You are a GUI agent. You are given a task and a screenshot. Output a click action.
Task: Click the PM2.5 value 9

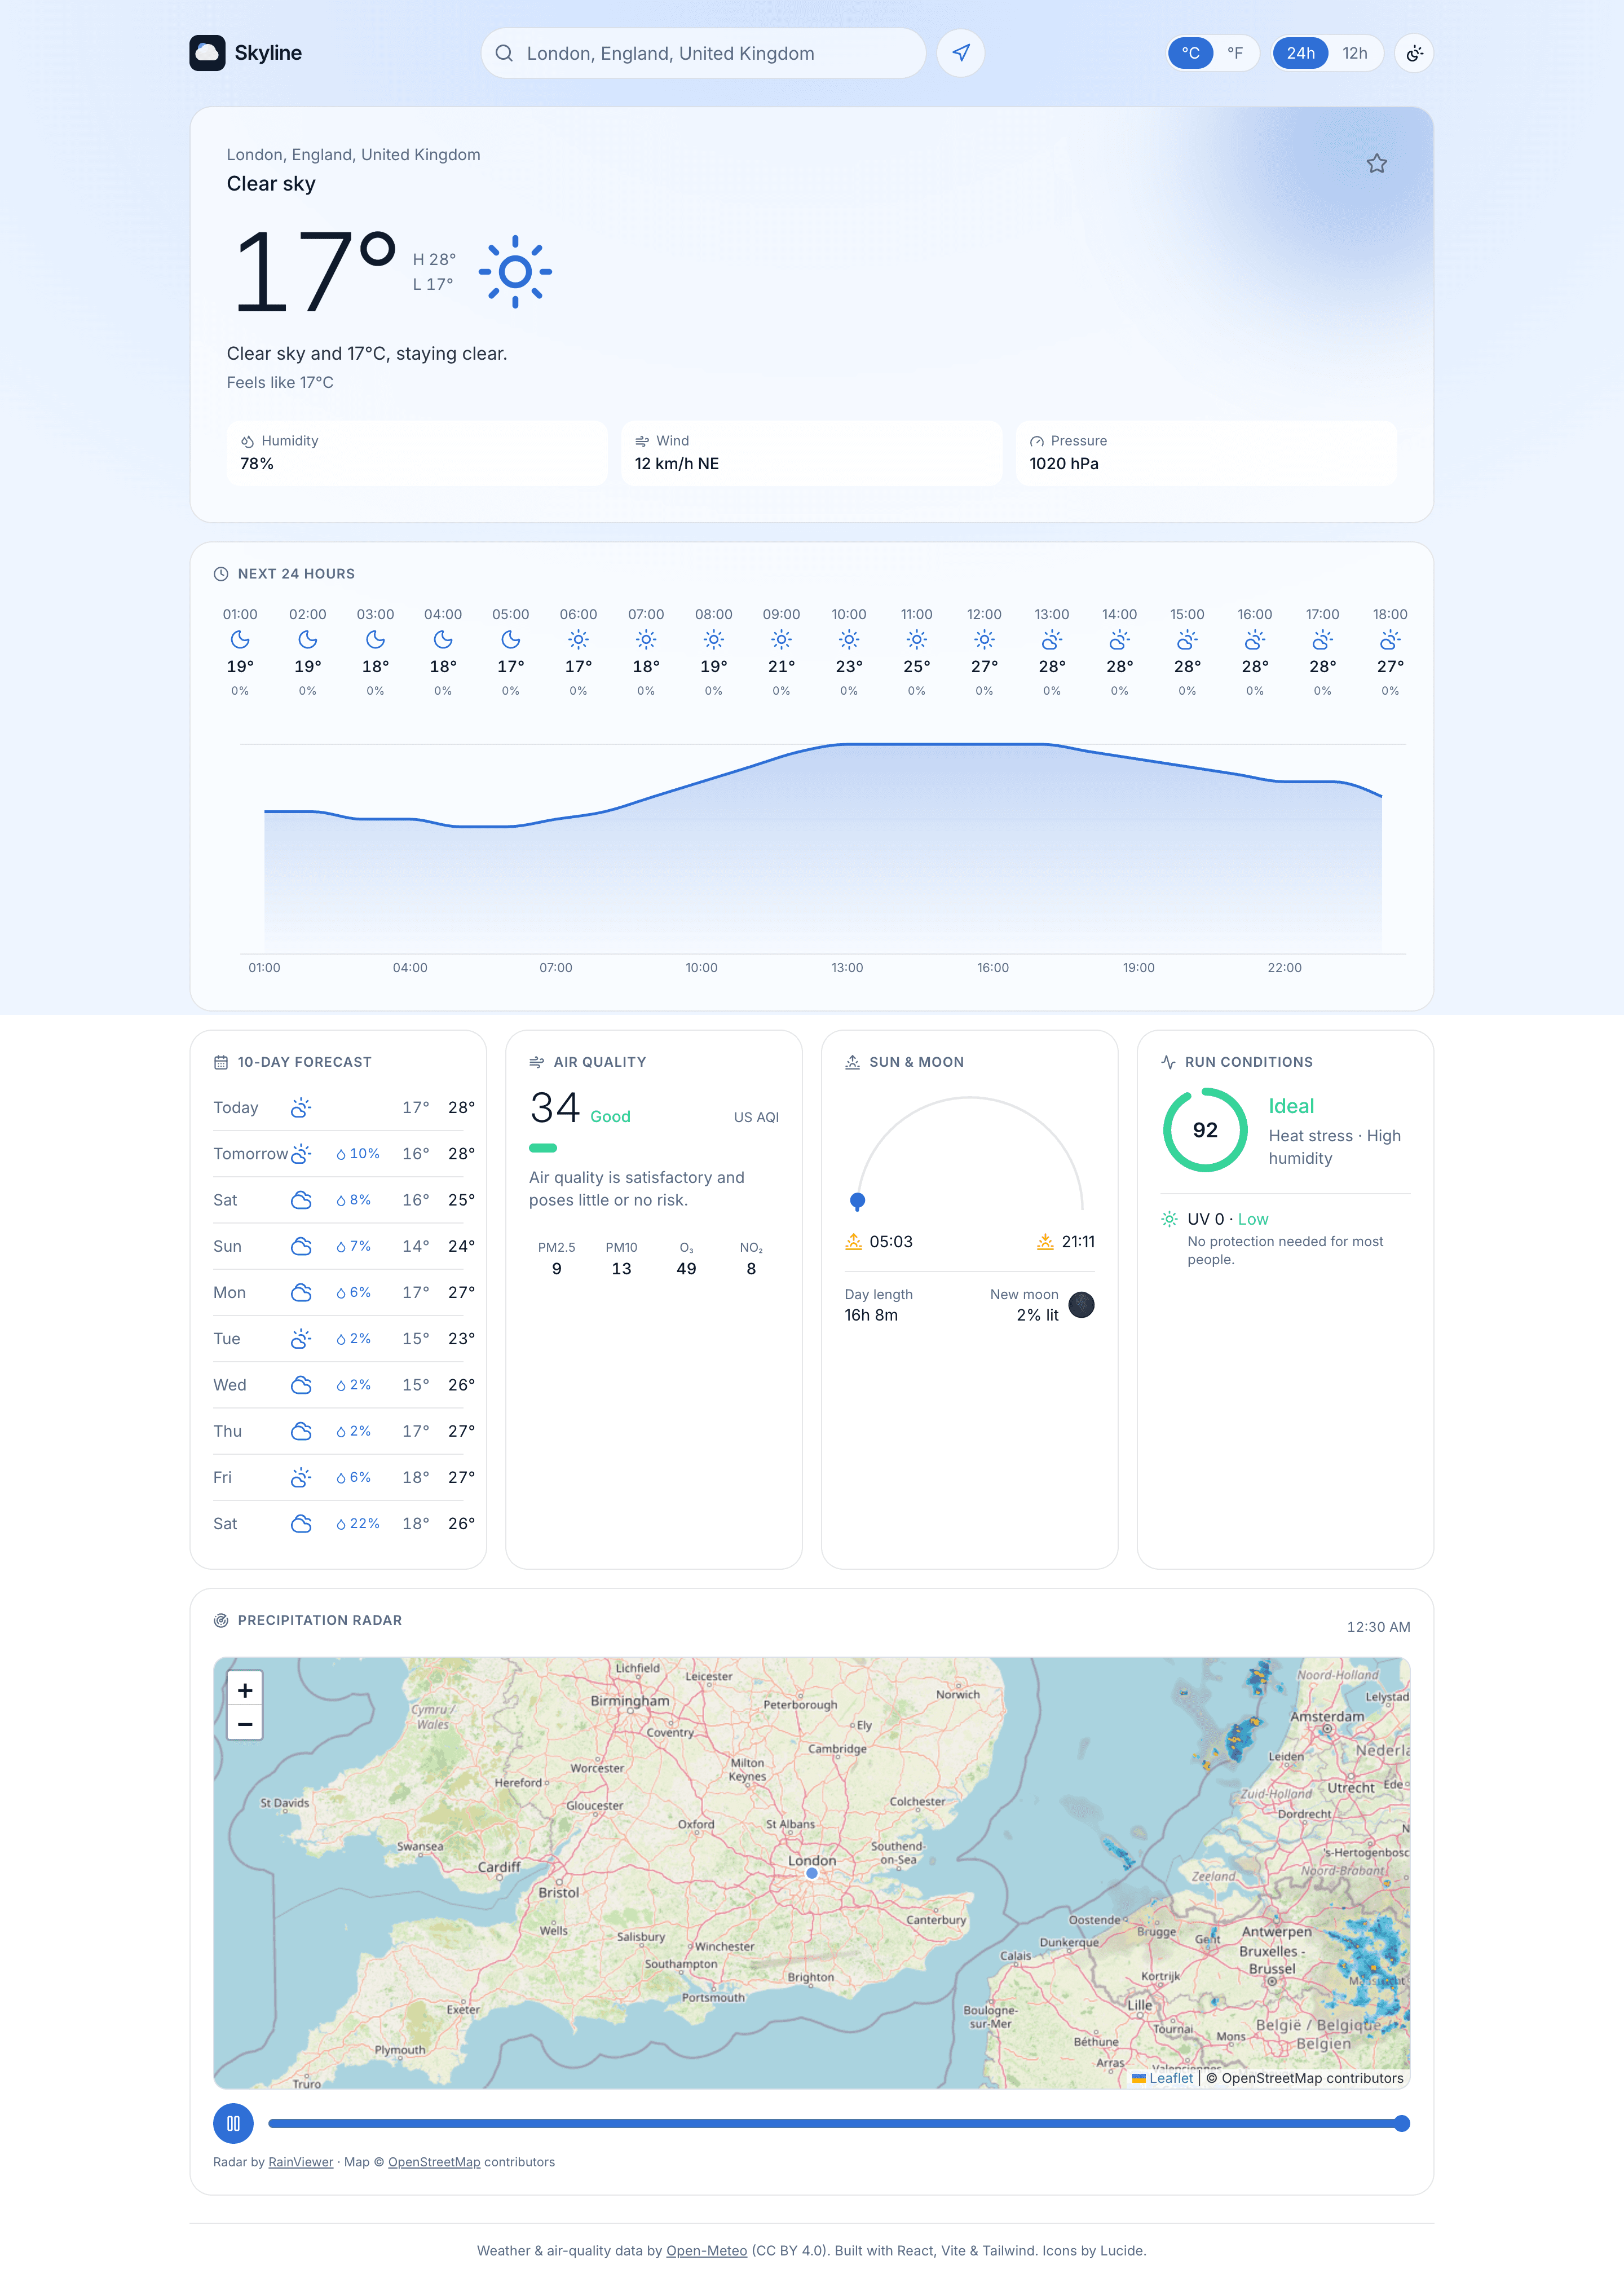click(557, 1269)
